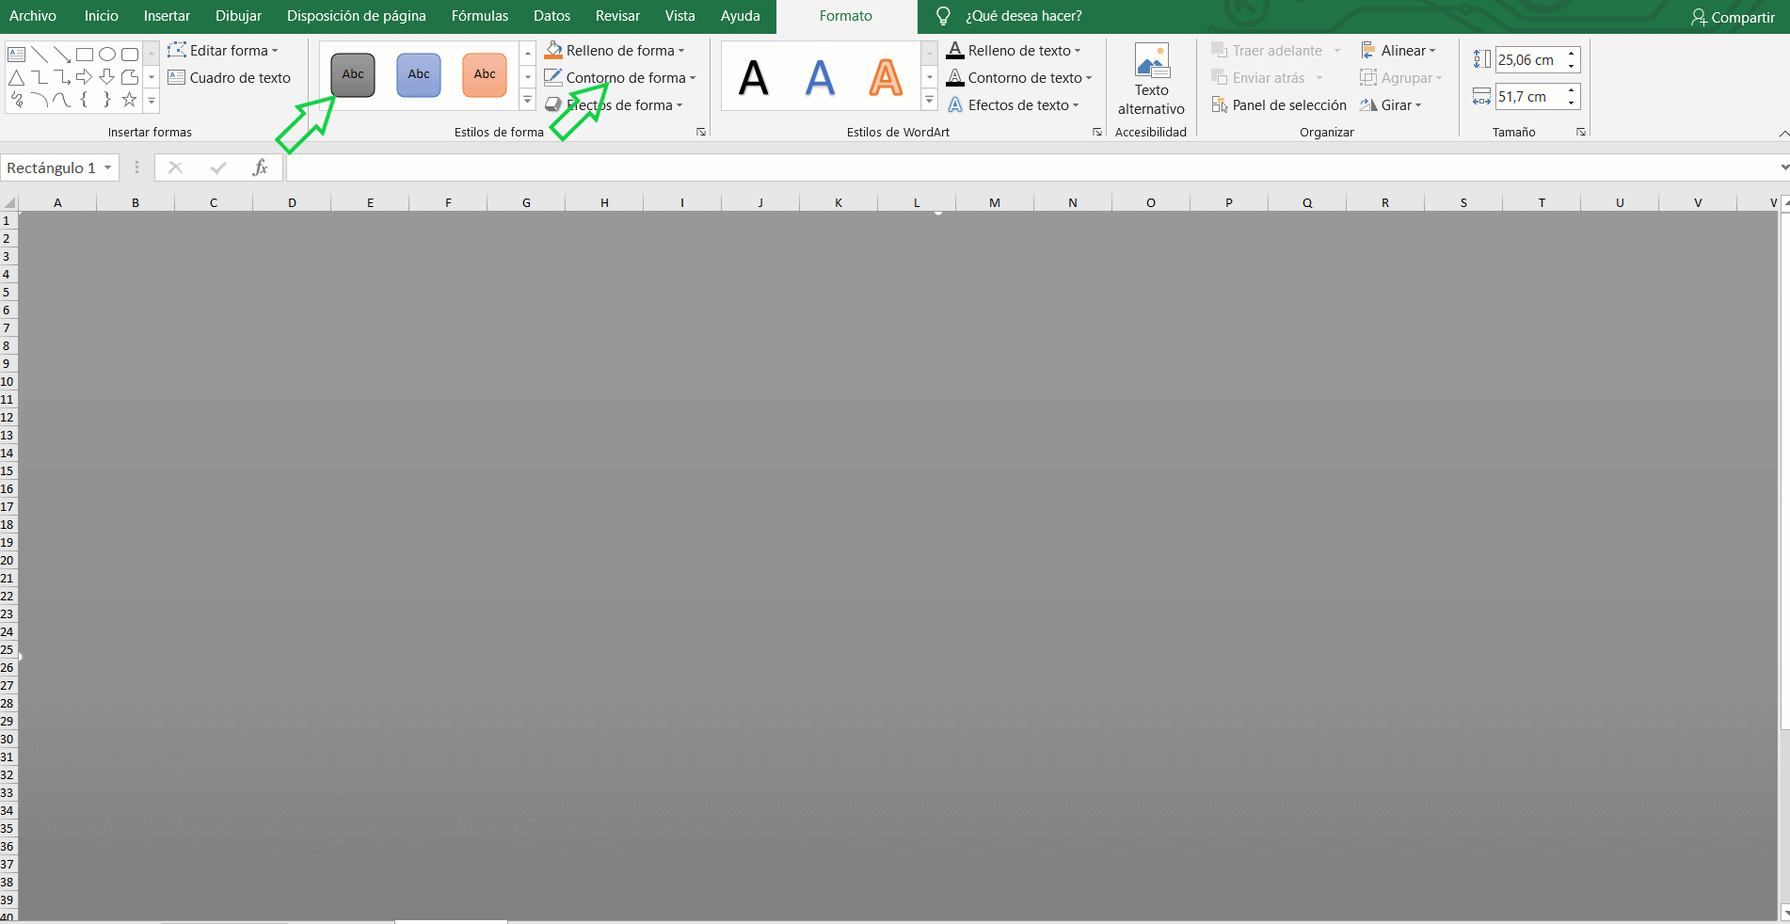Open the Panel de selección
This screenshot has width=1790, height=924.
tap(1279, 105)
